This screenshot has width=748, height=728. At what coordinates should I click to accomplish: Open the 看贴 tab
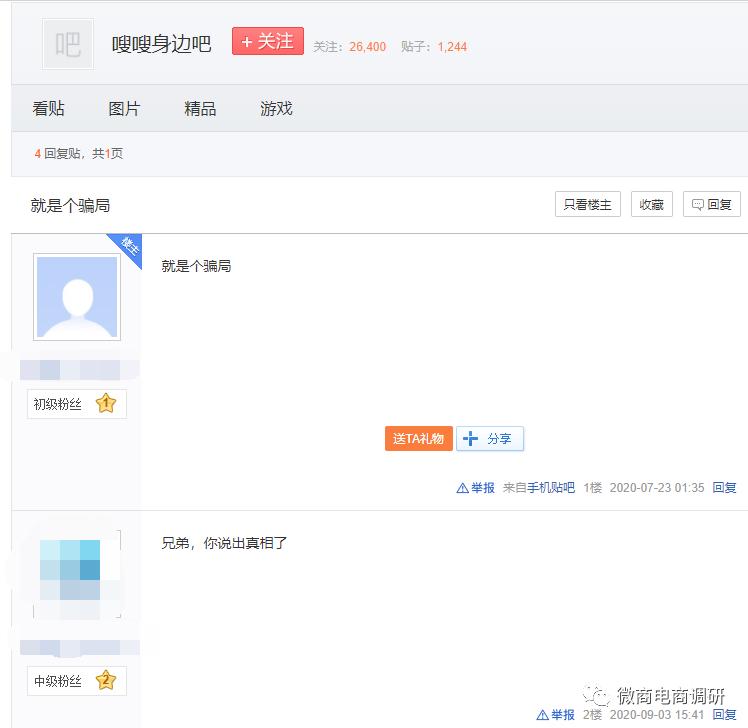point(48,108)
